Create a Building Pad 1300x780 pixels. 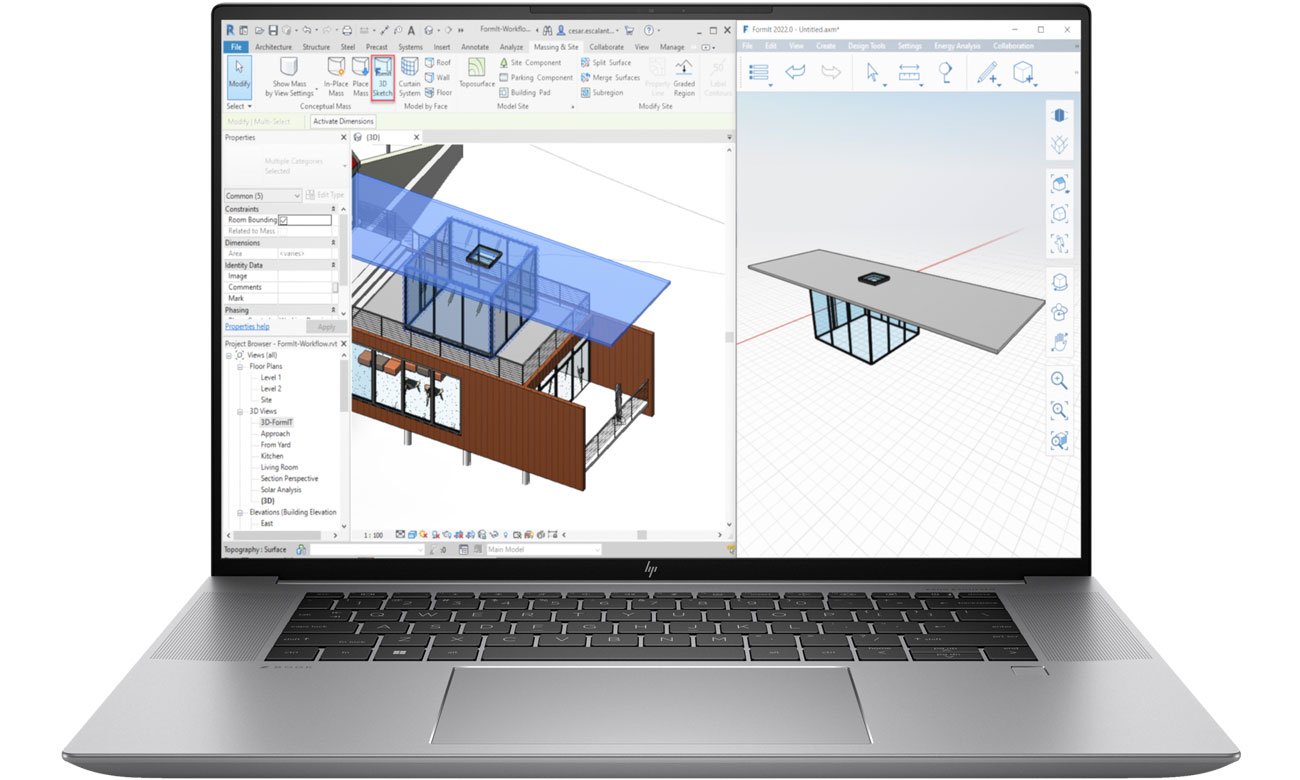tap(524, 92)
